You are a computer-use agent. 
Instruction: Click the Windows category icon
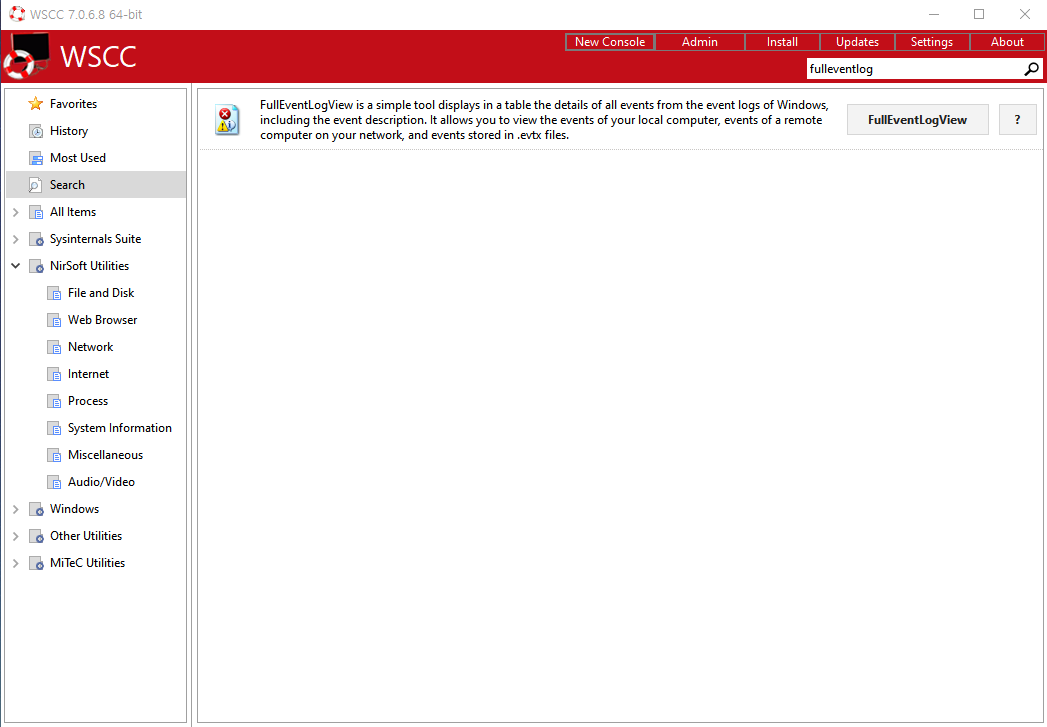click(36, 509)
